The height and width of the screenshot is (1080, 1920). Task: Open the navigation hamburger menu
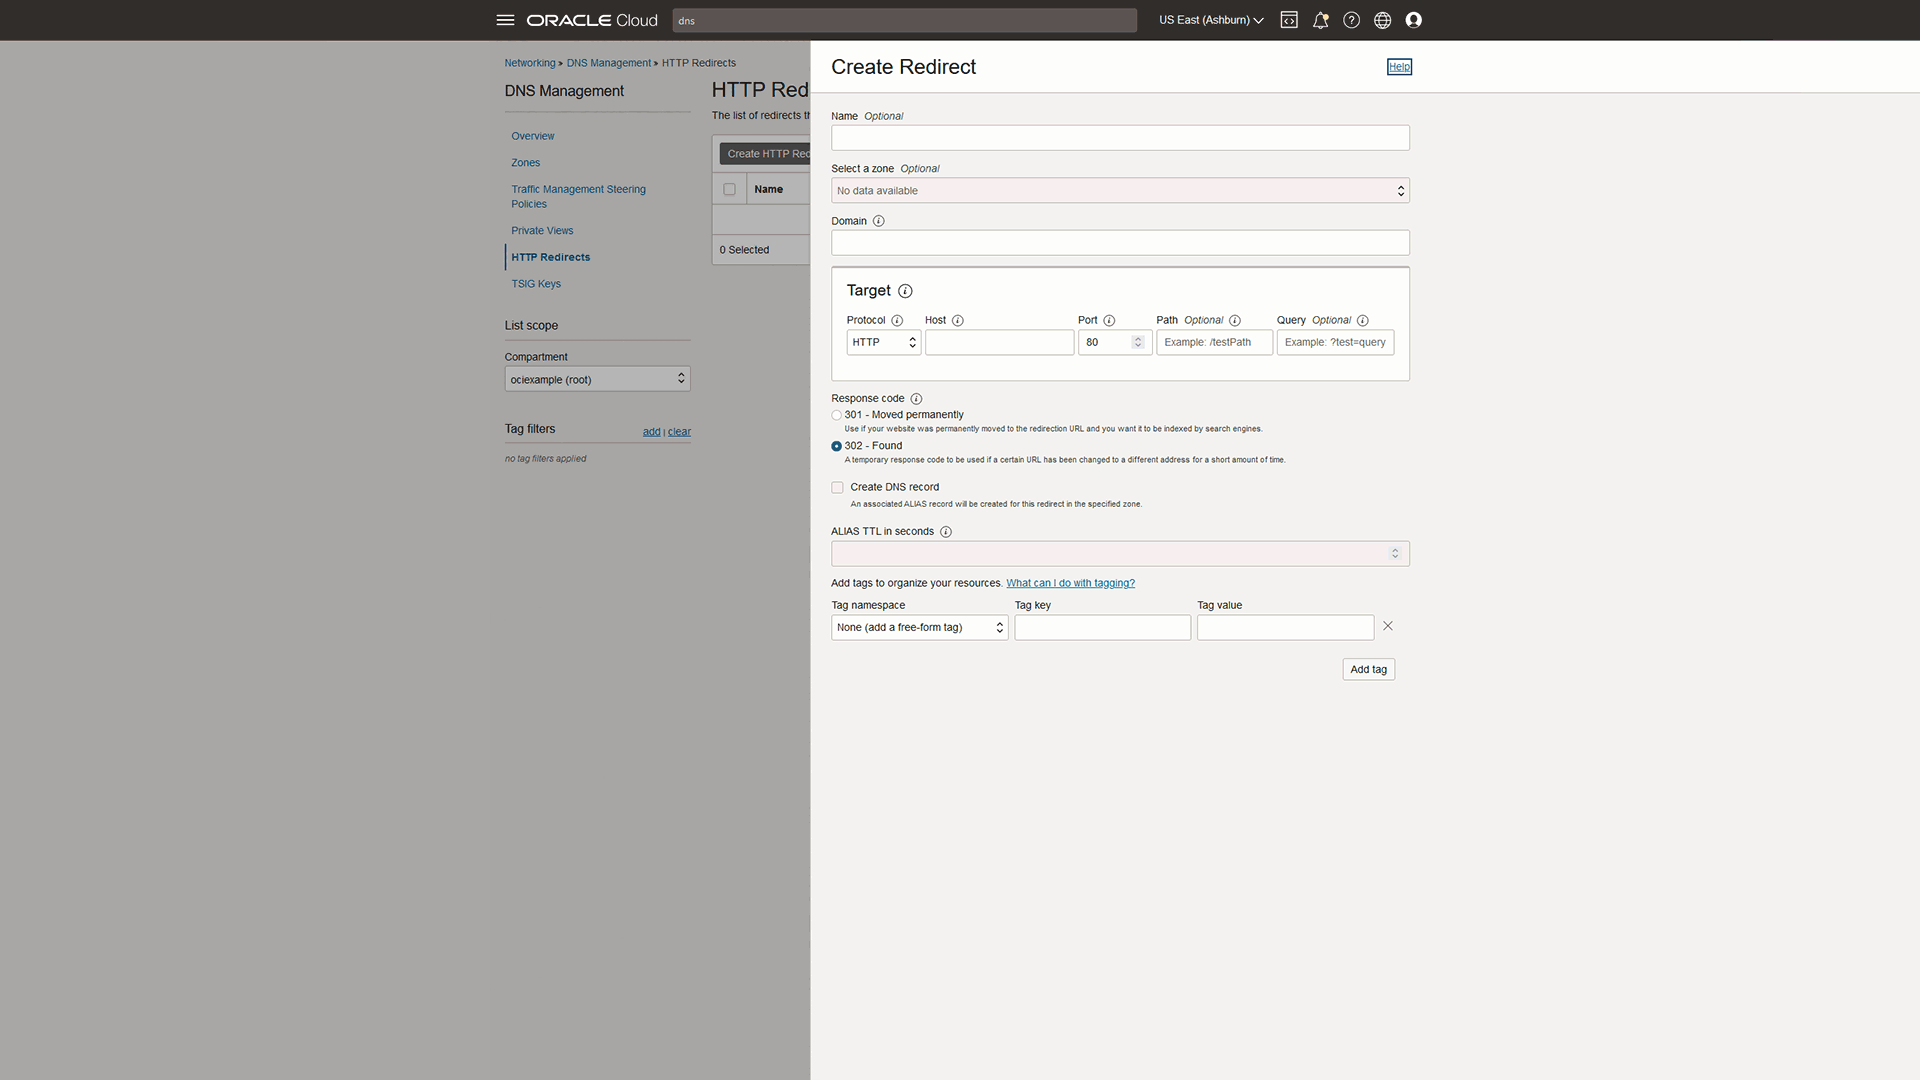tap(505, 20)
